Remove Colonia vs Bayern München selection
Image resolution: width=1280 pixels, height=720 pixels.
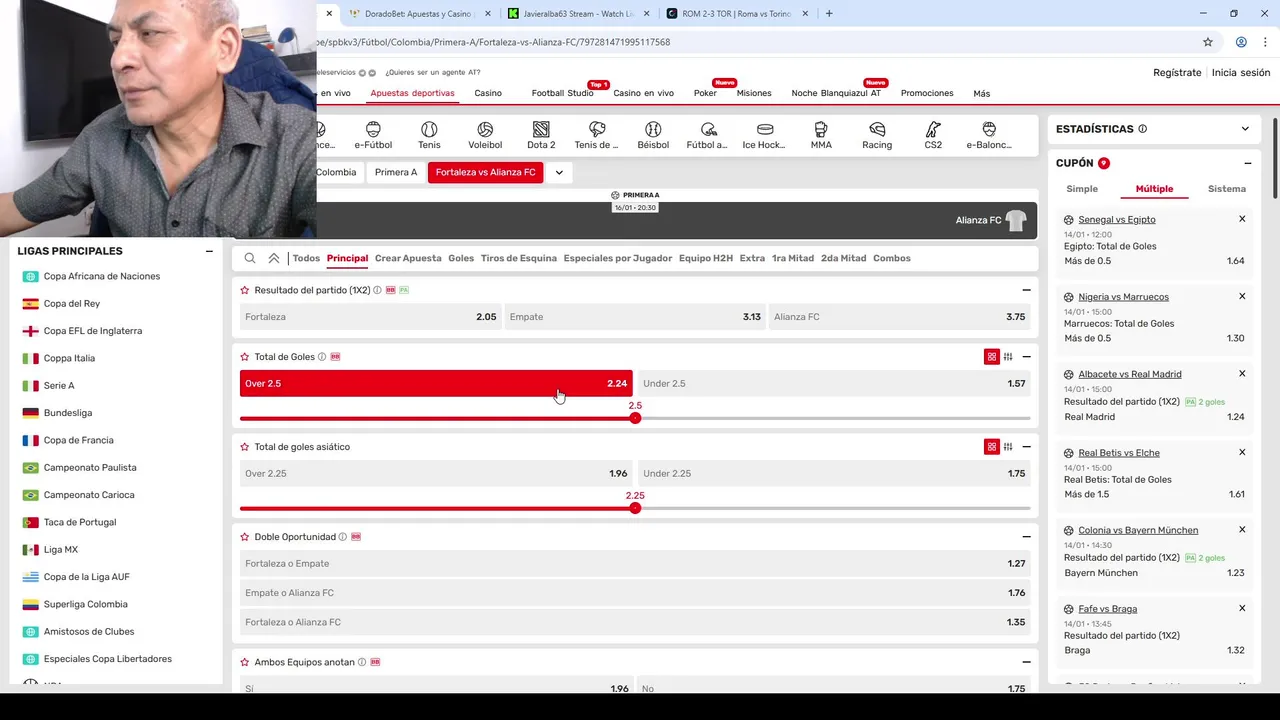click(x=1242, y=530)
